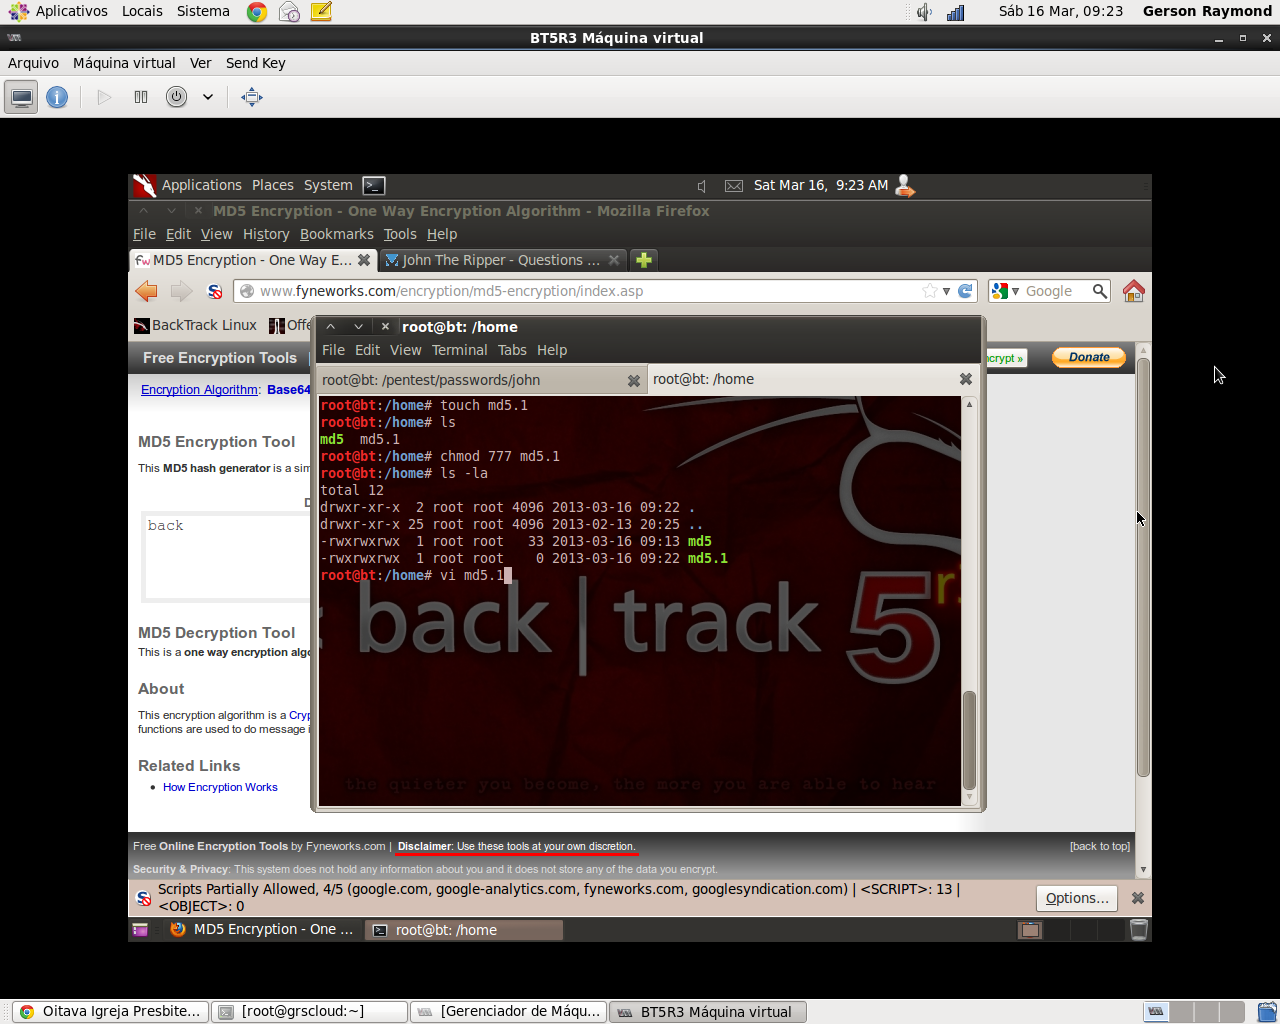Open BackTrack Linux bookmark
The width and height of the screenshot is (1280, 1024).
[196, 325]
